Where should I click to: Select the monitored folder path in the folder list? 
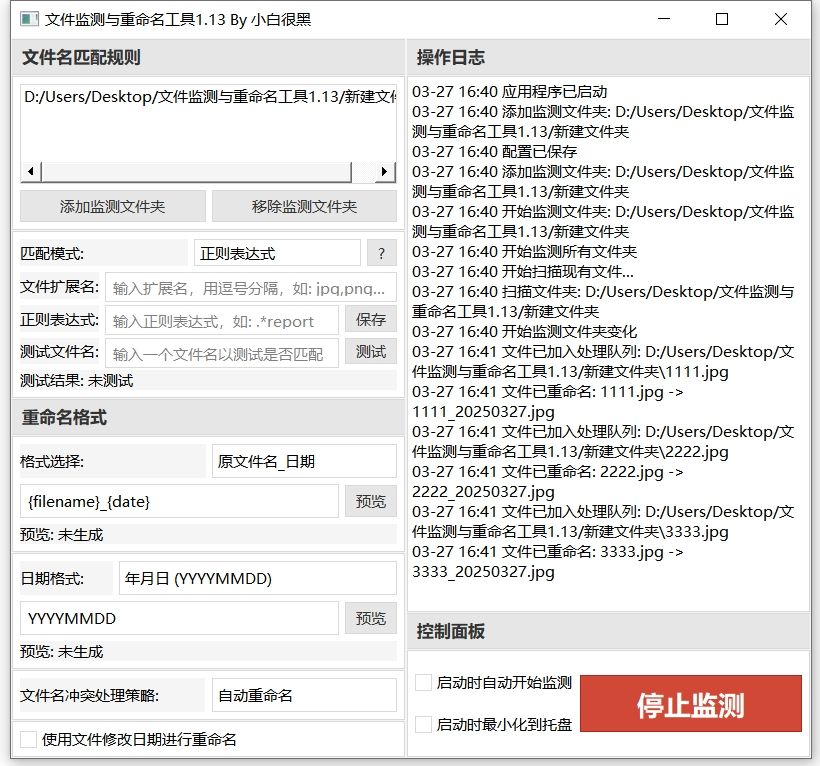tap(209, 97)
